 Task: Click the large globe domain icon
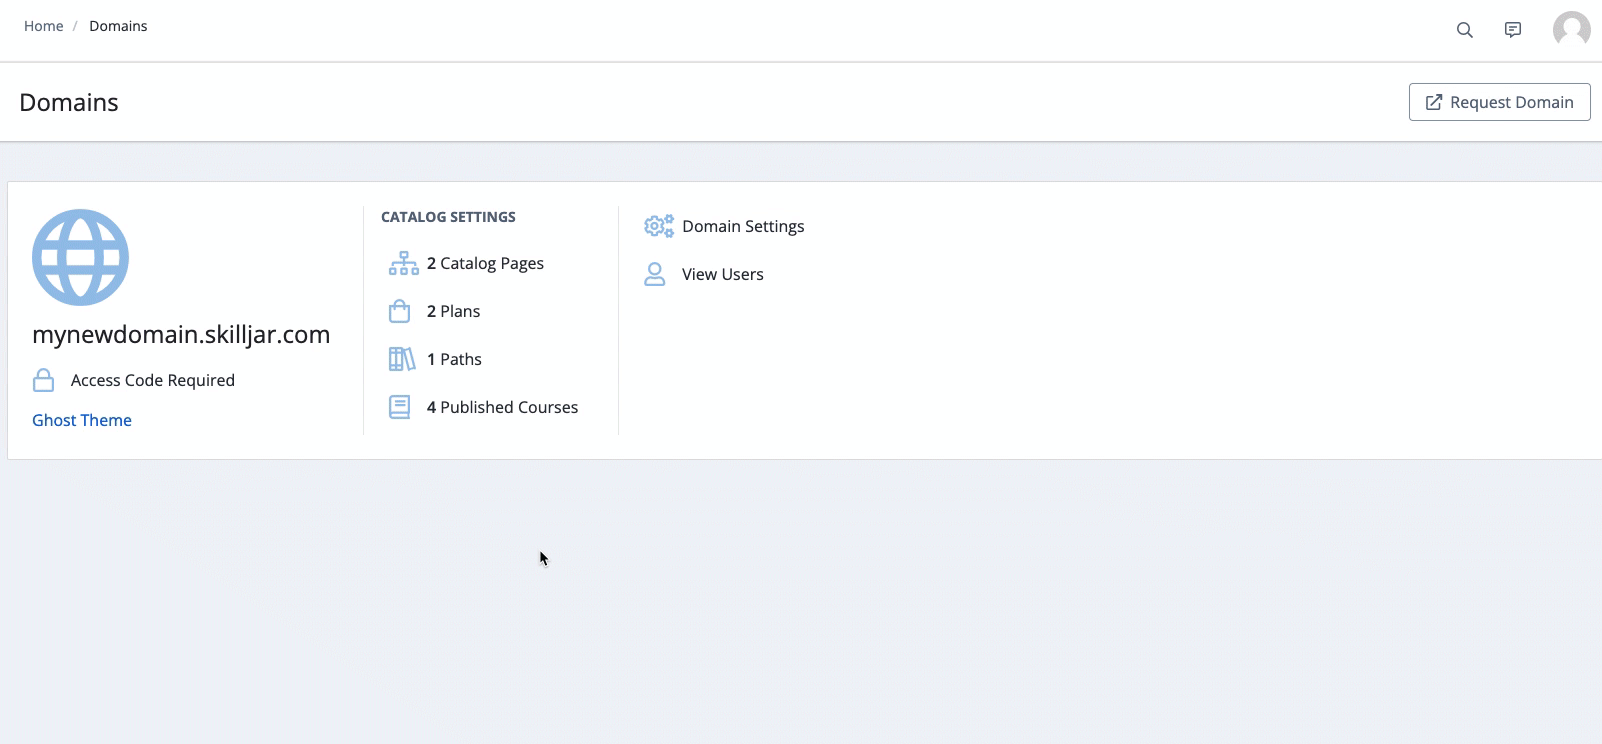point(80,257)
